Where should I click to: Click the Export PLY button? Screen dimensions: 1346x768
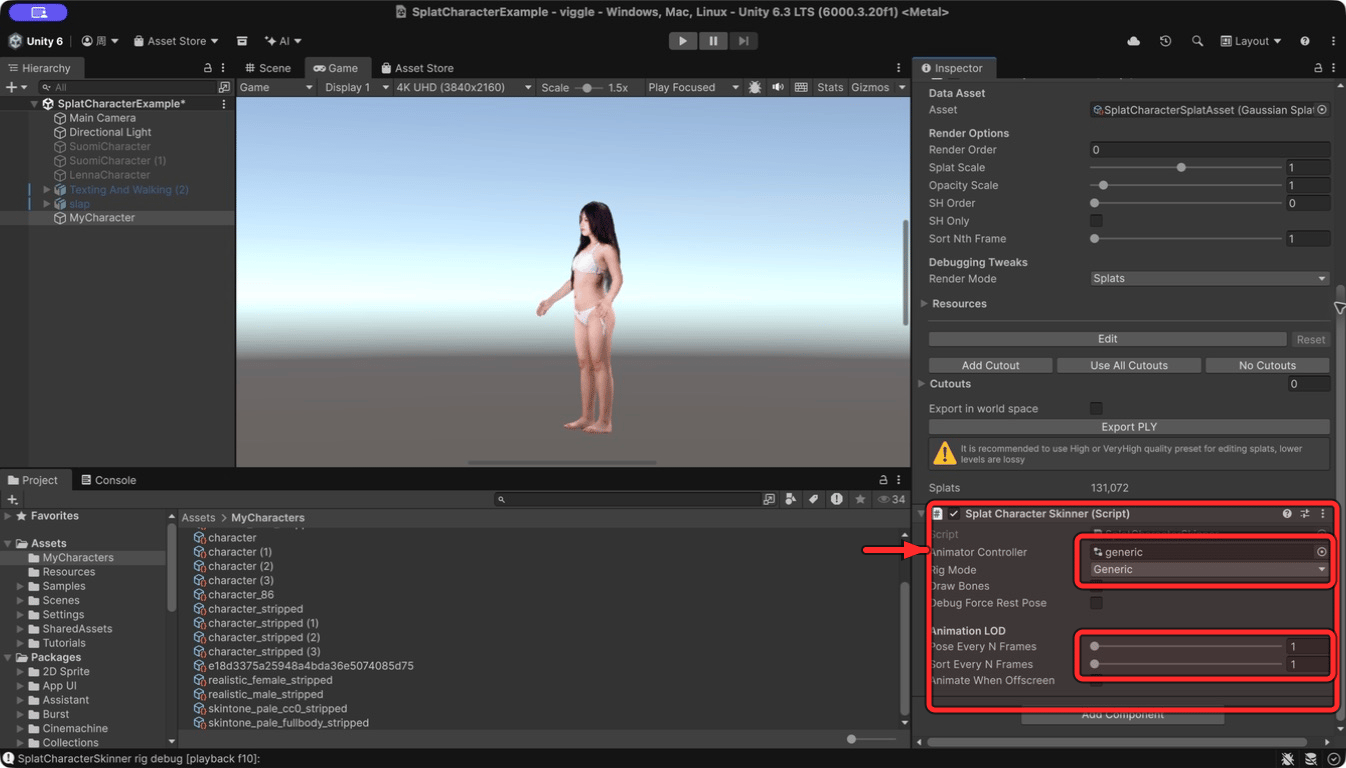tap(1129, 427)
